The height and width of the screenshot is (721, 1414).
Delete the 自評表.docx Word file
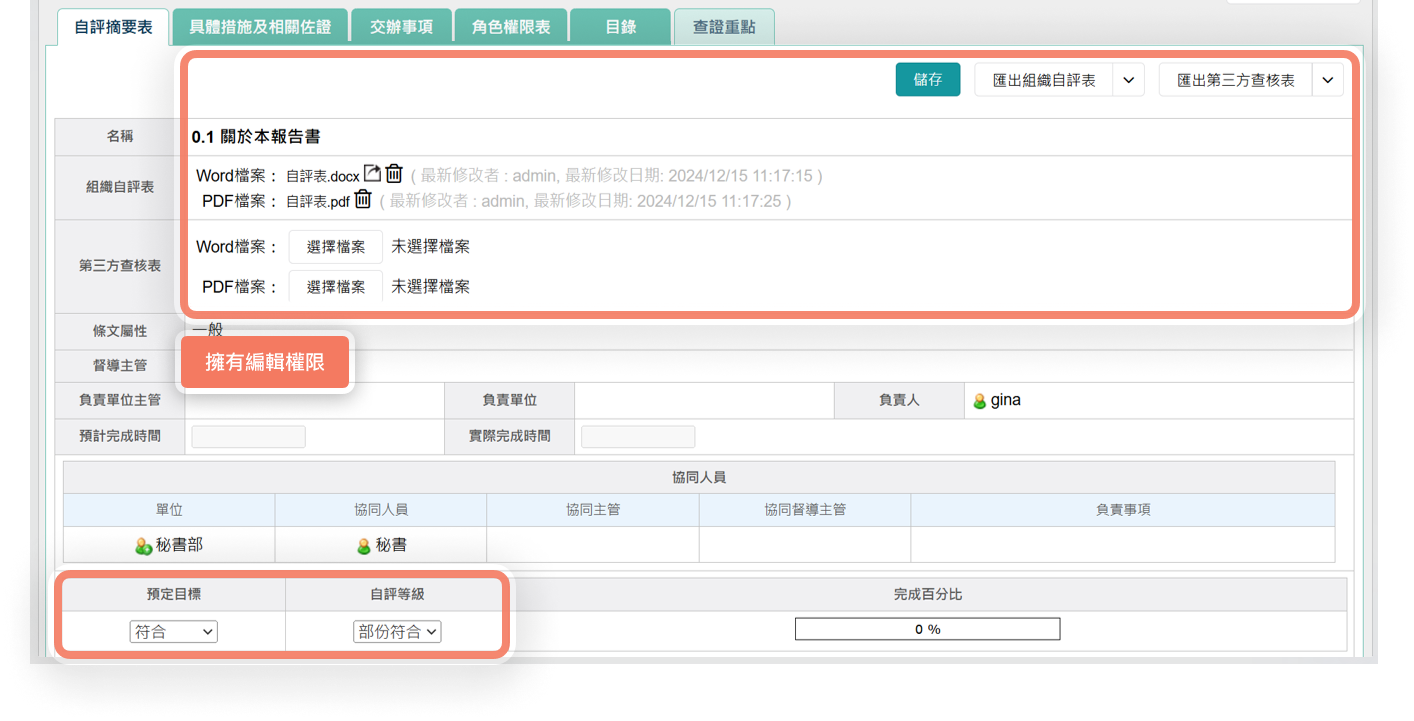pyautogui.click(x=394, y=174)
